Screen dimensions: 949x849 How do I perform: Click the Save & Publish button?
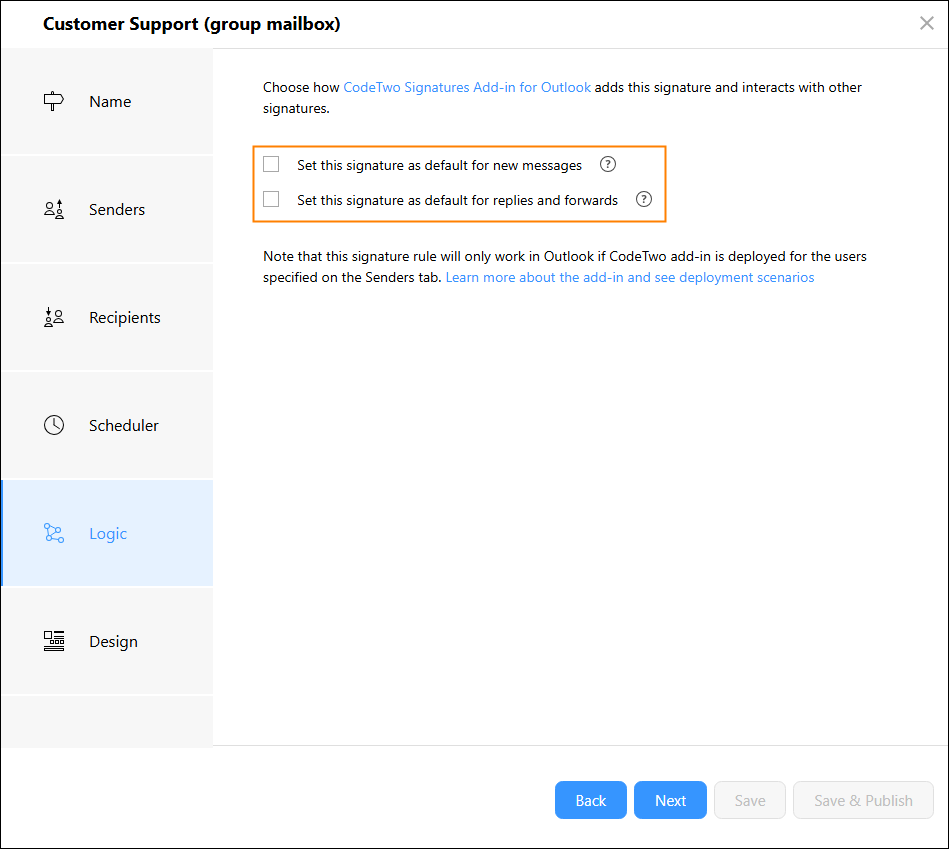click(x=863, y=800)
